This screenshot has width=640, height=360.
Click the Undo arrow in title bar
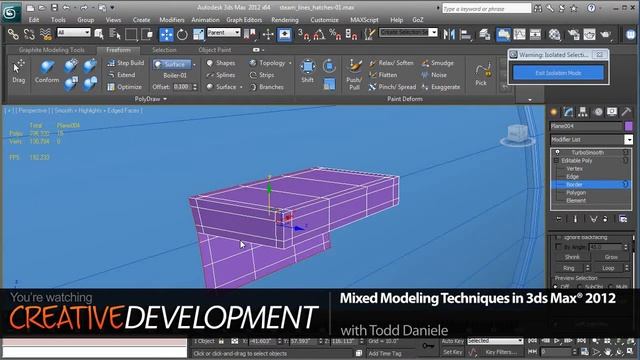[66, 8]
